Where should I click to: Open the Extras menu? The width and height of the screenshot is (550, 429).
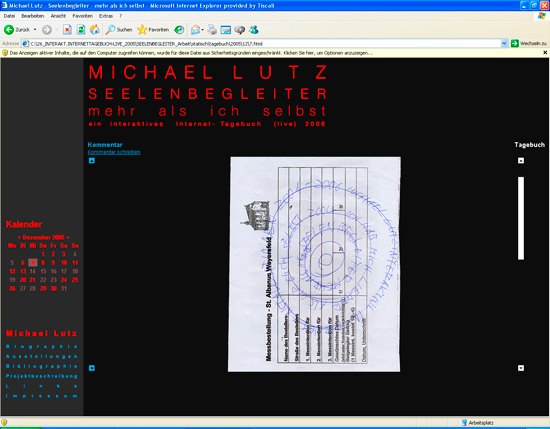[x=106, y=16]
